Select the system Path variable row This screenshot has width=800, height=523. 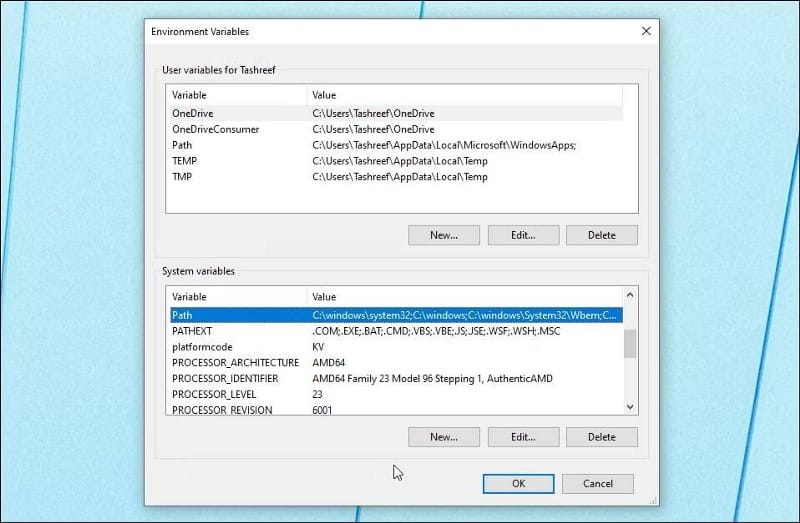click(x=396, y=315)
